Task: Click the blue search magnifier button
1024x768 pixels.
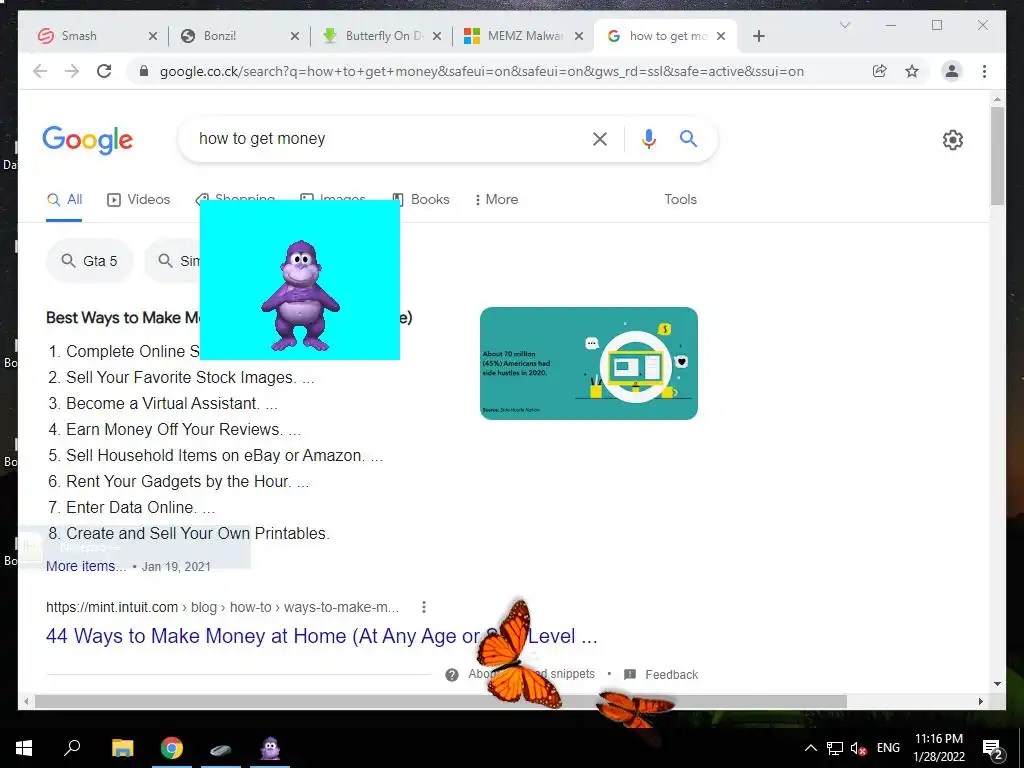Action: pyautogui.click(x=688, y=138)
